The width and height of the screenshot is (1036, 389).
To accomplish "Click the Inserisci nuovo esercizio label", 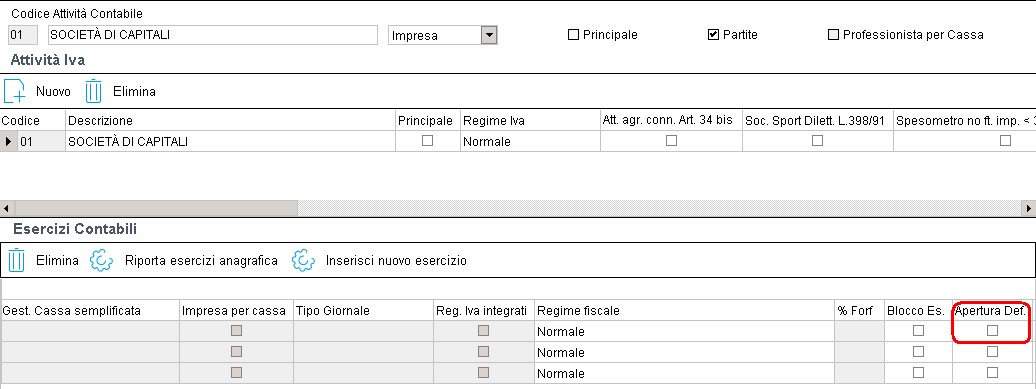I will (396, 261).
